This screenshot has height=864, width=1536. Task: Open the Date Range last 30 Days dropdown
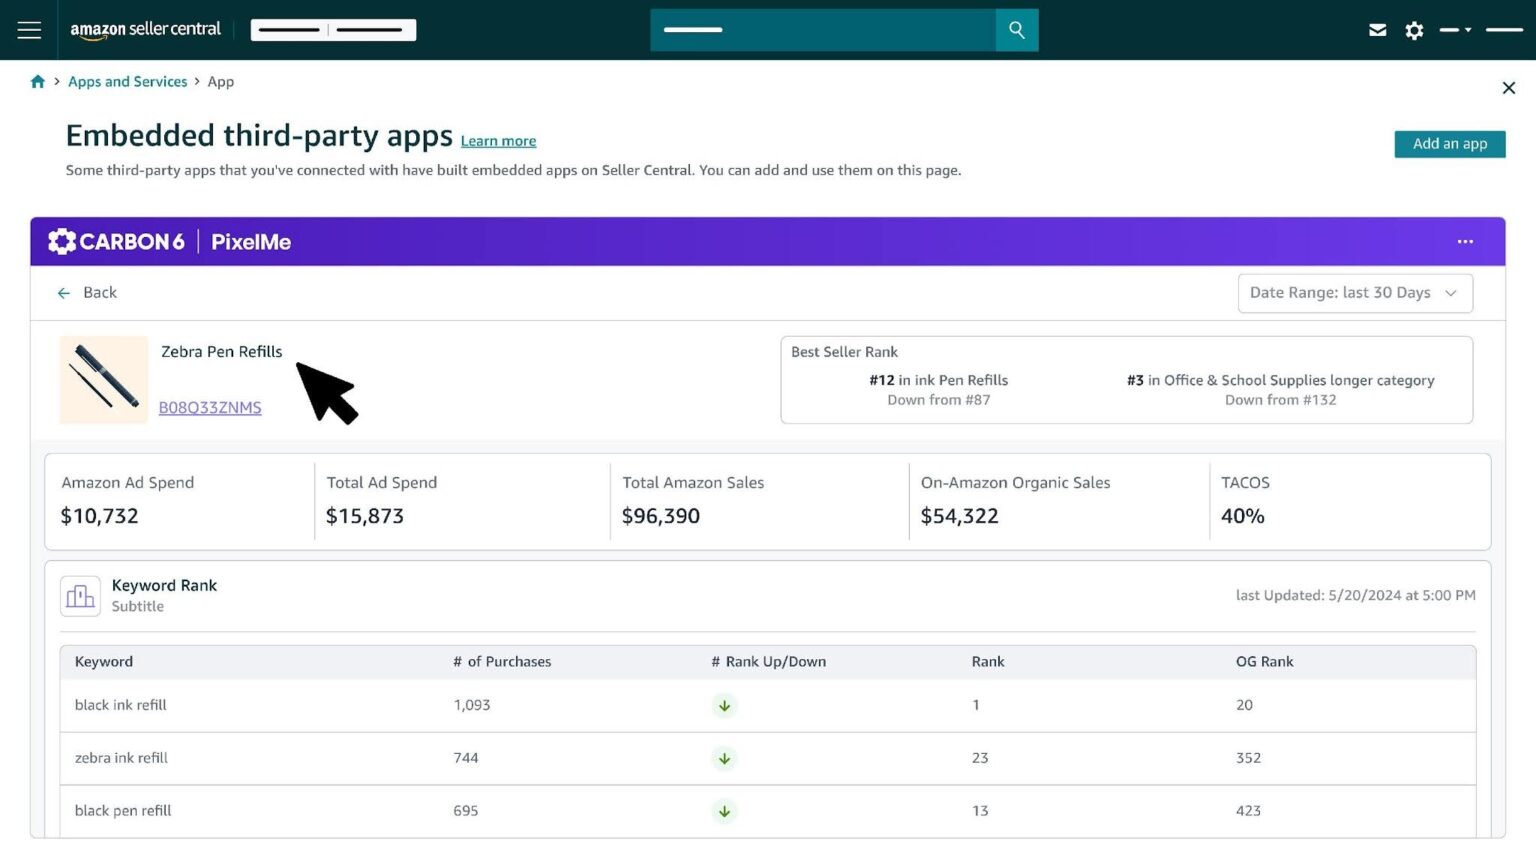point(1355,292)
